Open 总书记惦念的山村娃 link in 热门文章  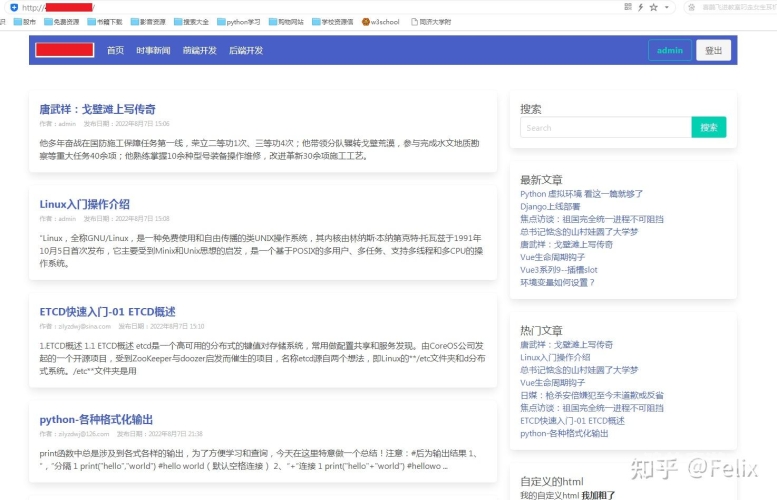point(579,370)
